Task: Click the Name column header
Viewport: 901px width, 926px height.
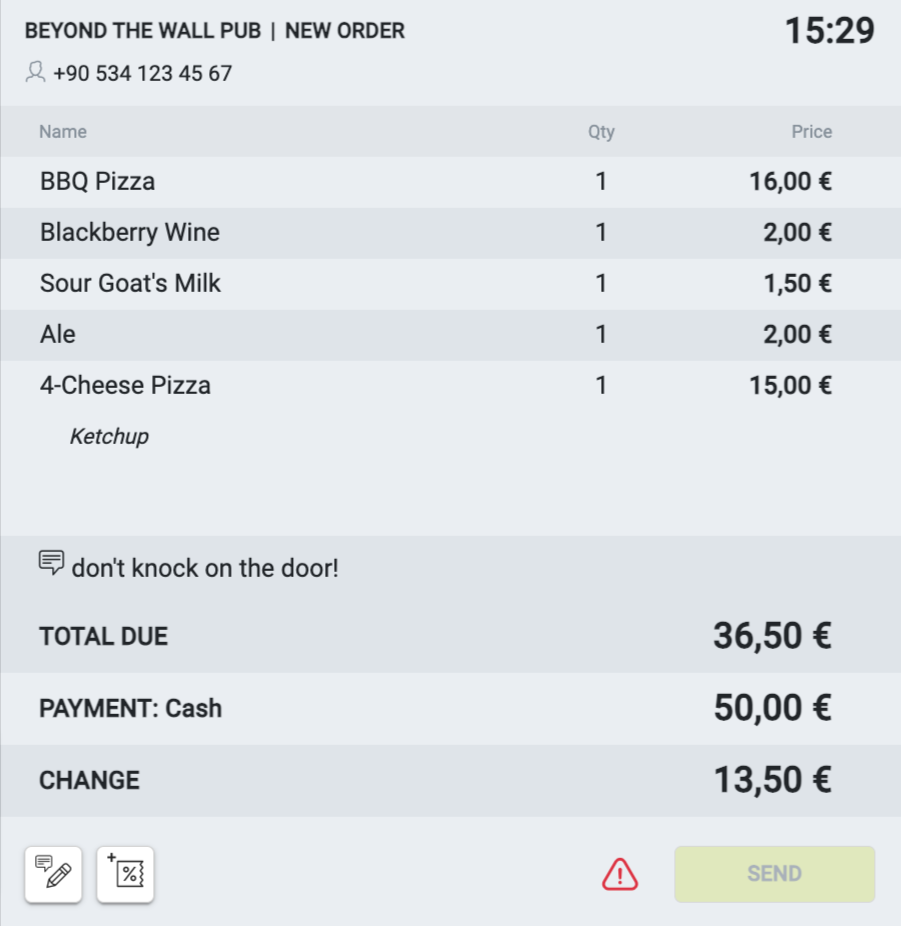Action: tap(63, 132)
